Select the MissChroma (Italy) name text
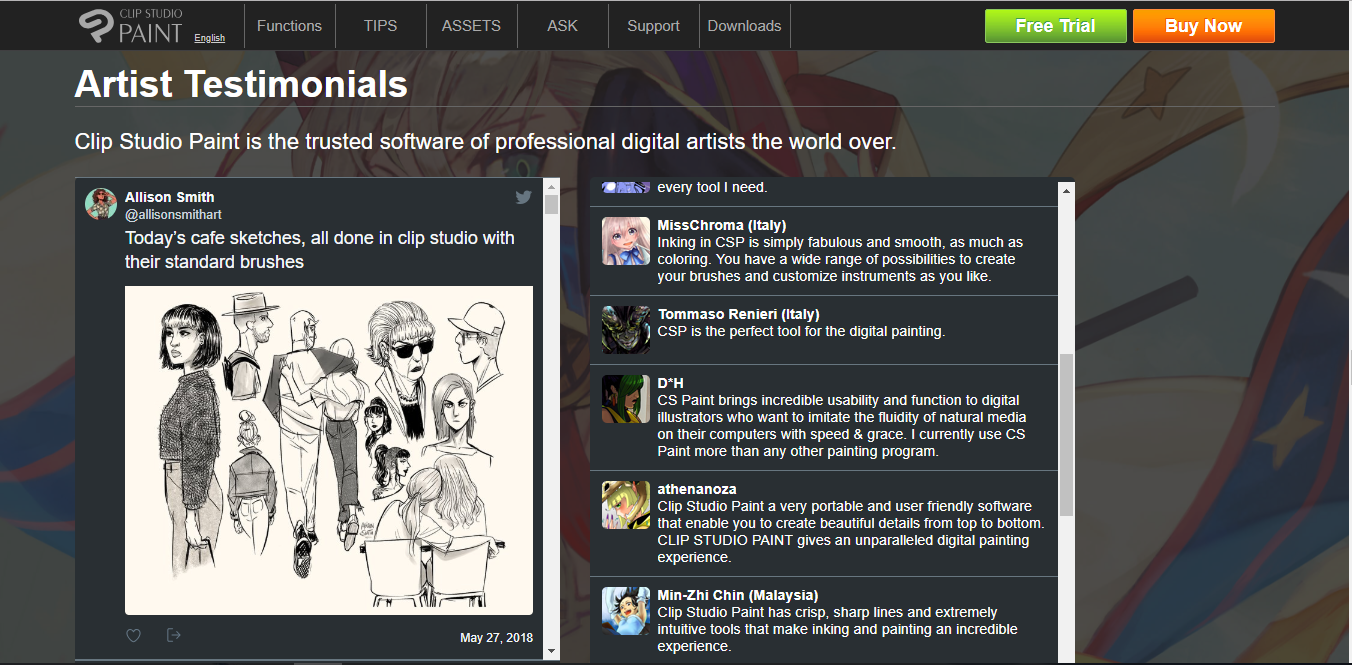The width and height of the screenshot is (1352, 665). [x=722, y=225]
